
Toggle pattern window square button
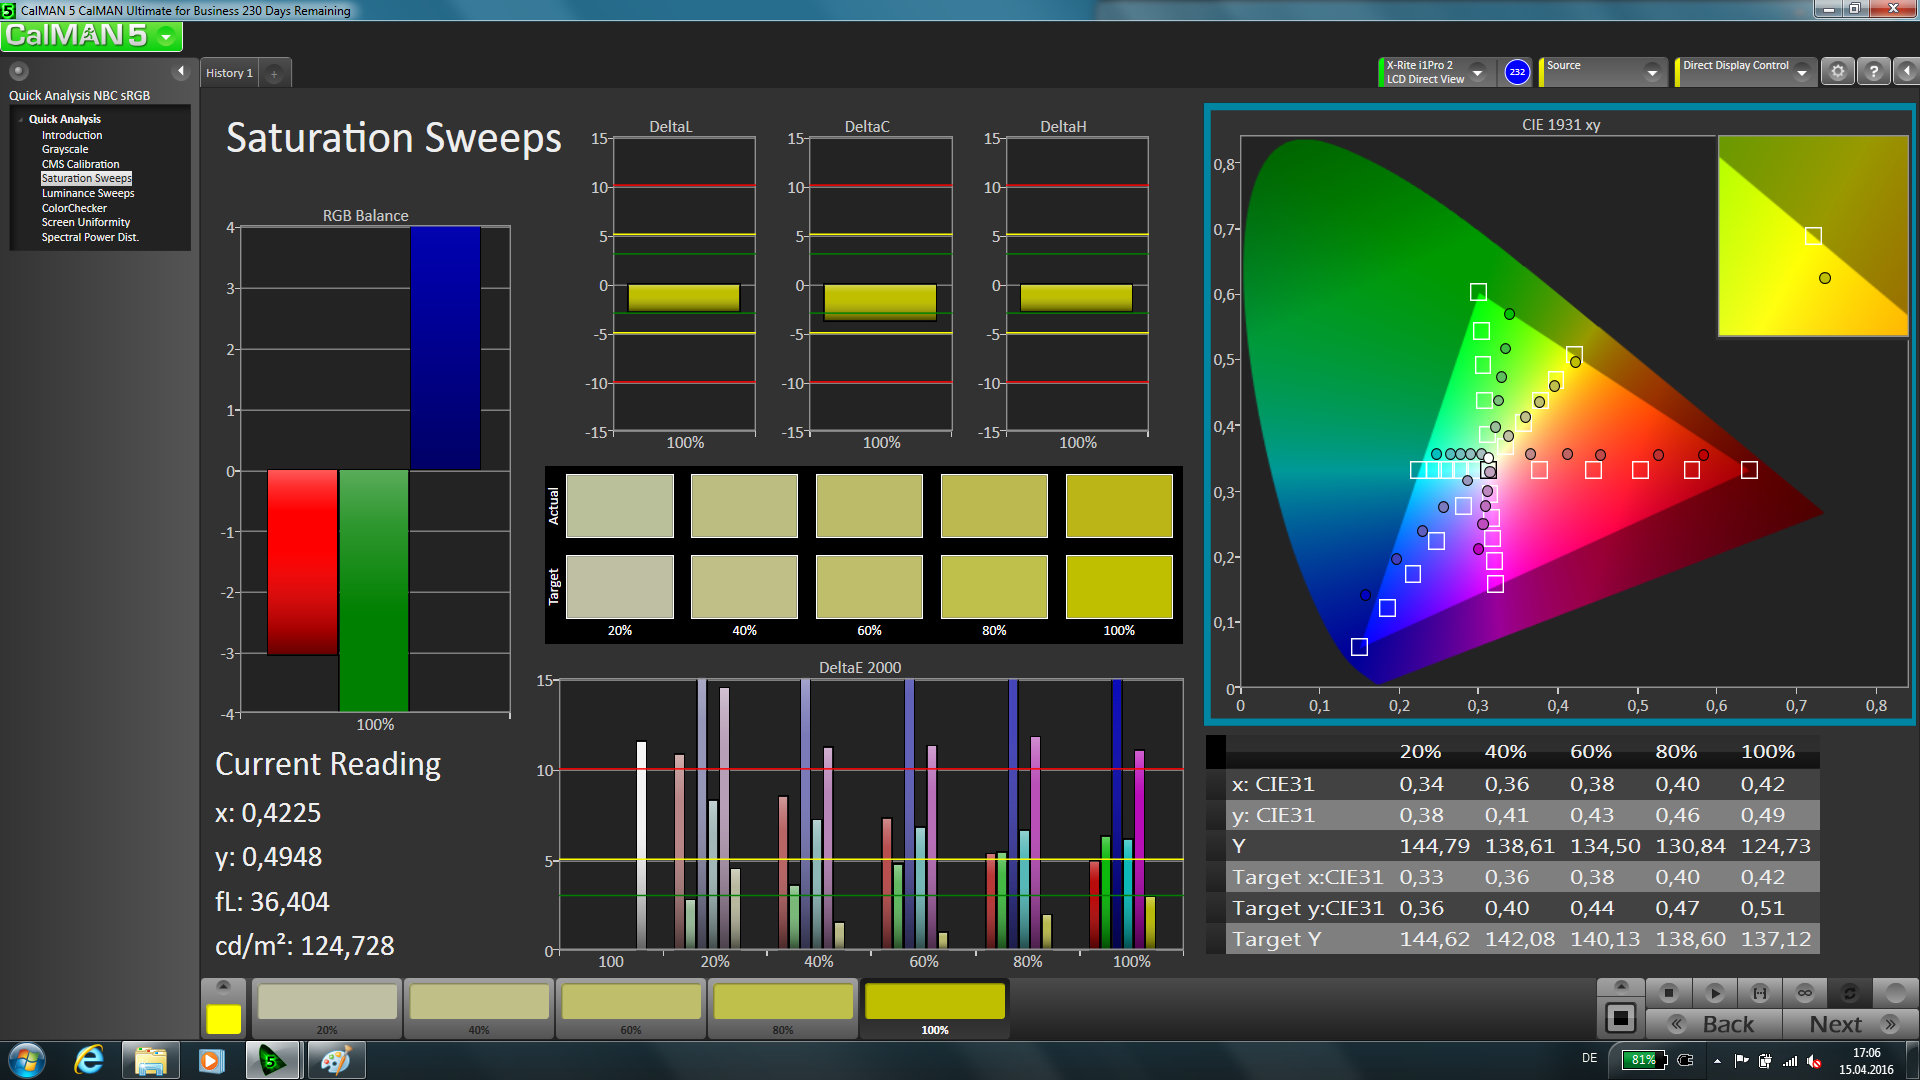point(1620,1019)
